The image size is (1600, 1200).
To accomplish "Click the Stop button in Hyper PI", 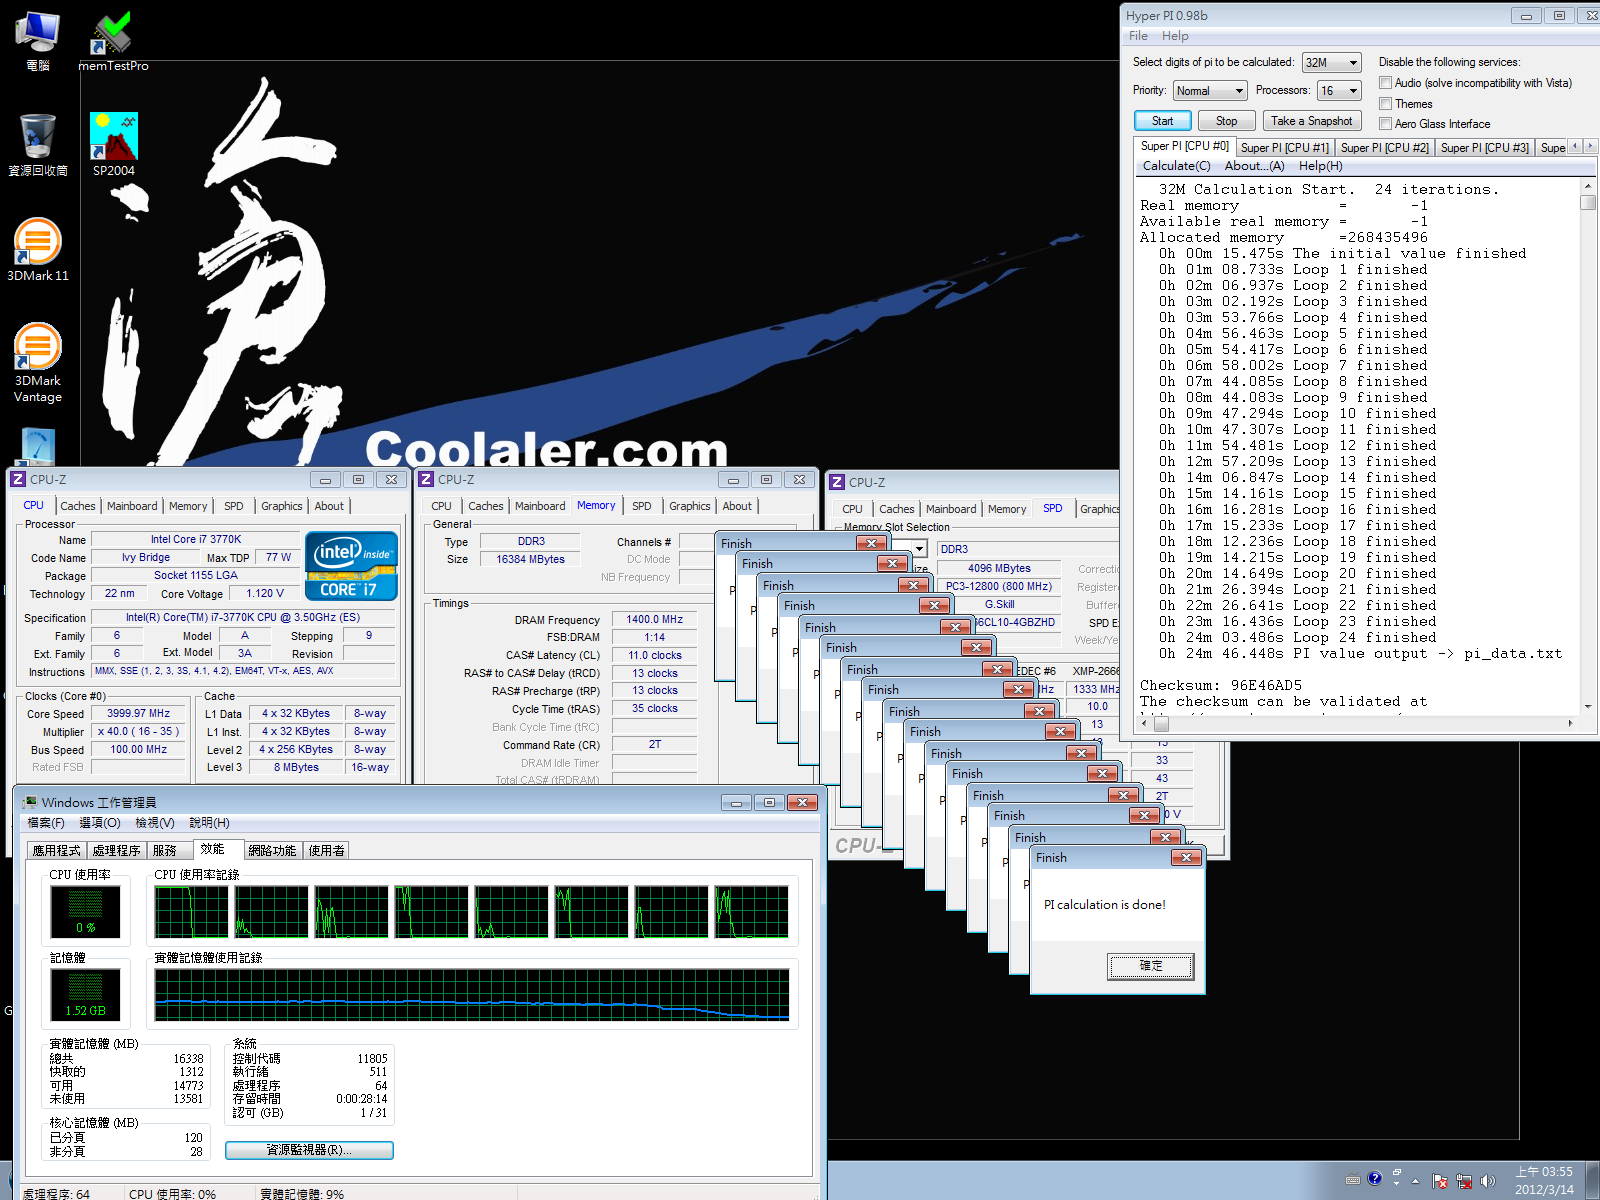I will tap(1227, 121).
